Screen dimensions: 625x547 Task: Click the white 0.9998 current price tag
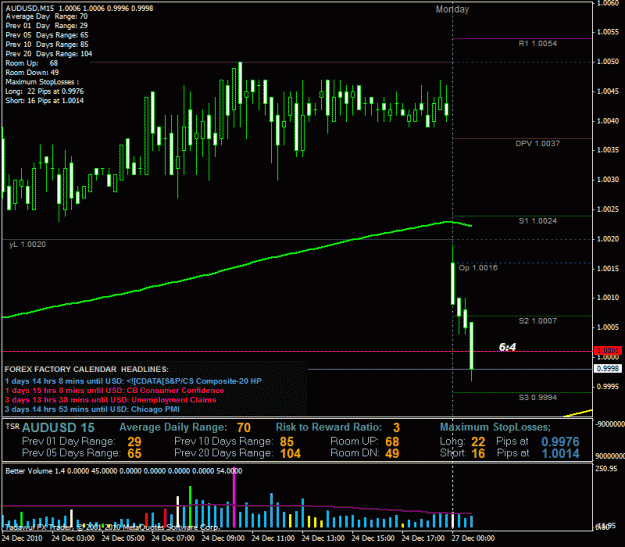(x=607, y=369)
